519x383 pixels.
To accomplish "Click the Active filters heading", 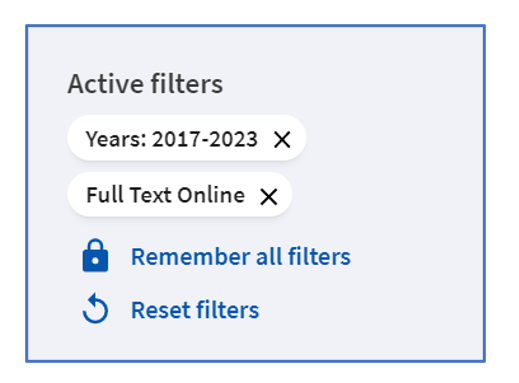I will [145, 84].
